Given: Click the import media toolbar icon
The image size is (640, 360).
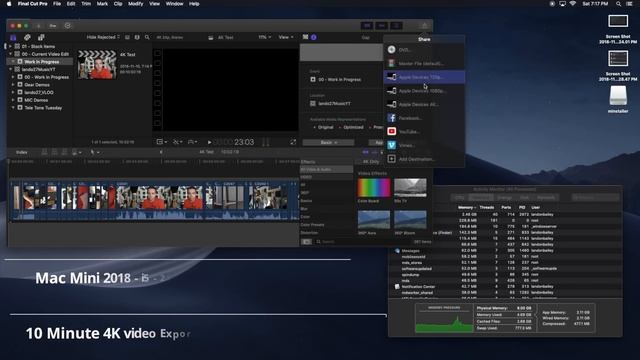Looking at the screenshot, I should 39,26.
